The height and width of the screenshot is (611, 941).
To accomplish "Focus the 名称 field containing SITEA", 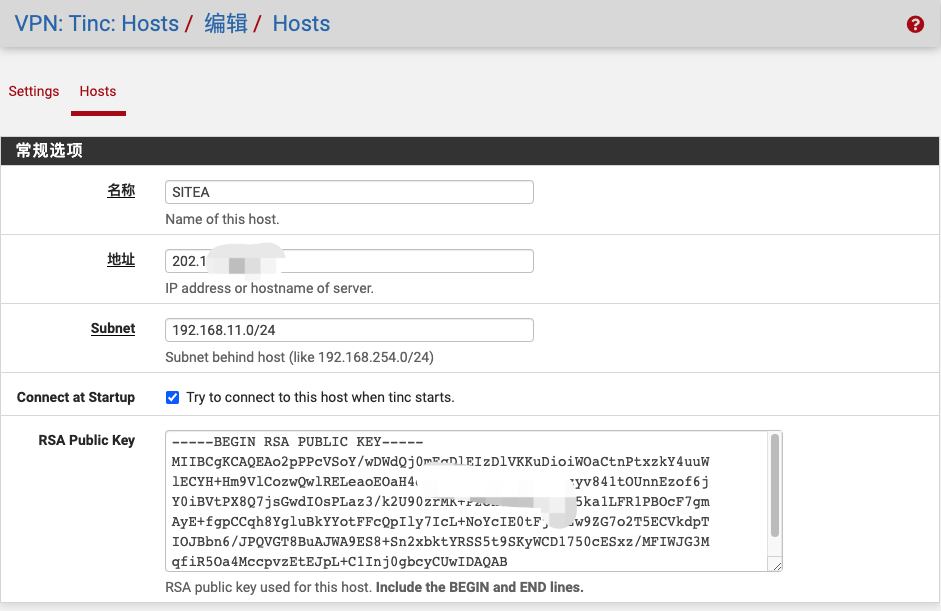I will point(349,192).
